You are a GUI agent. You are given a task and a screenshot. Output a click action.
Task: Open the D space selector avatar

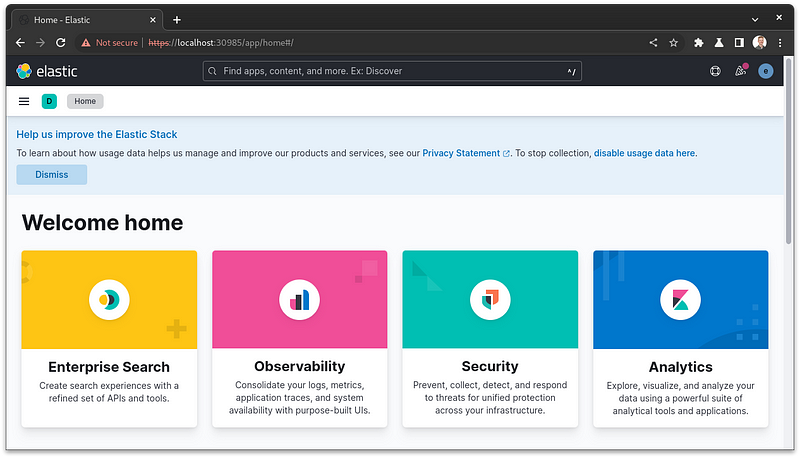(49, 101)
